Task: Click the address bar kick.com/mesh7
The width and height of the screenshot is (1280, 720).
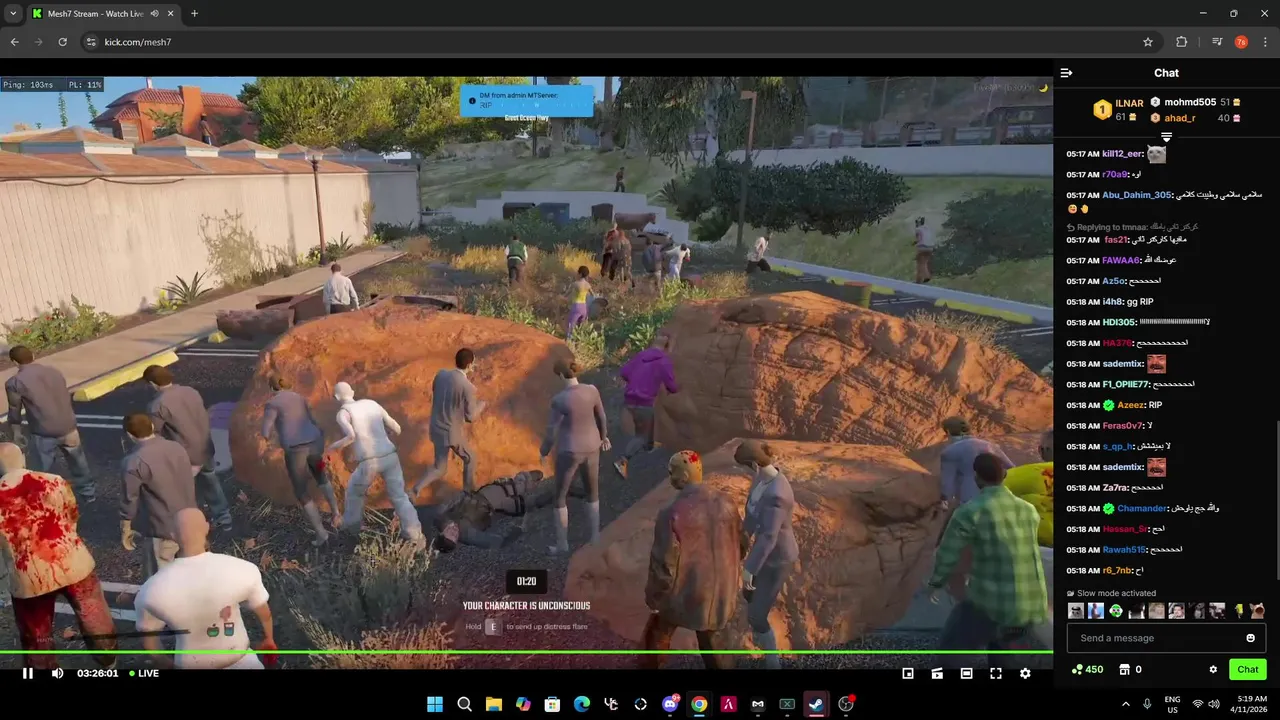Action: tap(138, 42)
